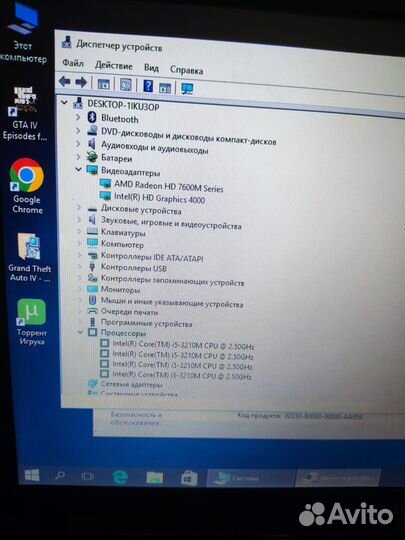Open the Вид menu
This screenshot has width=405, height=540.
click(x=151, y=68)
